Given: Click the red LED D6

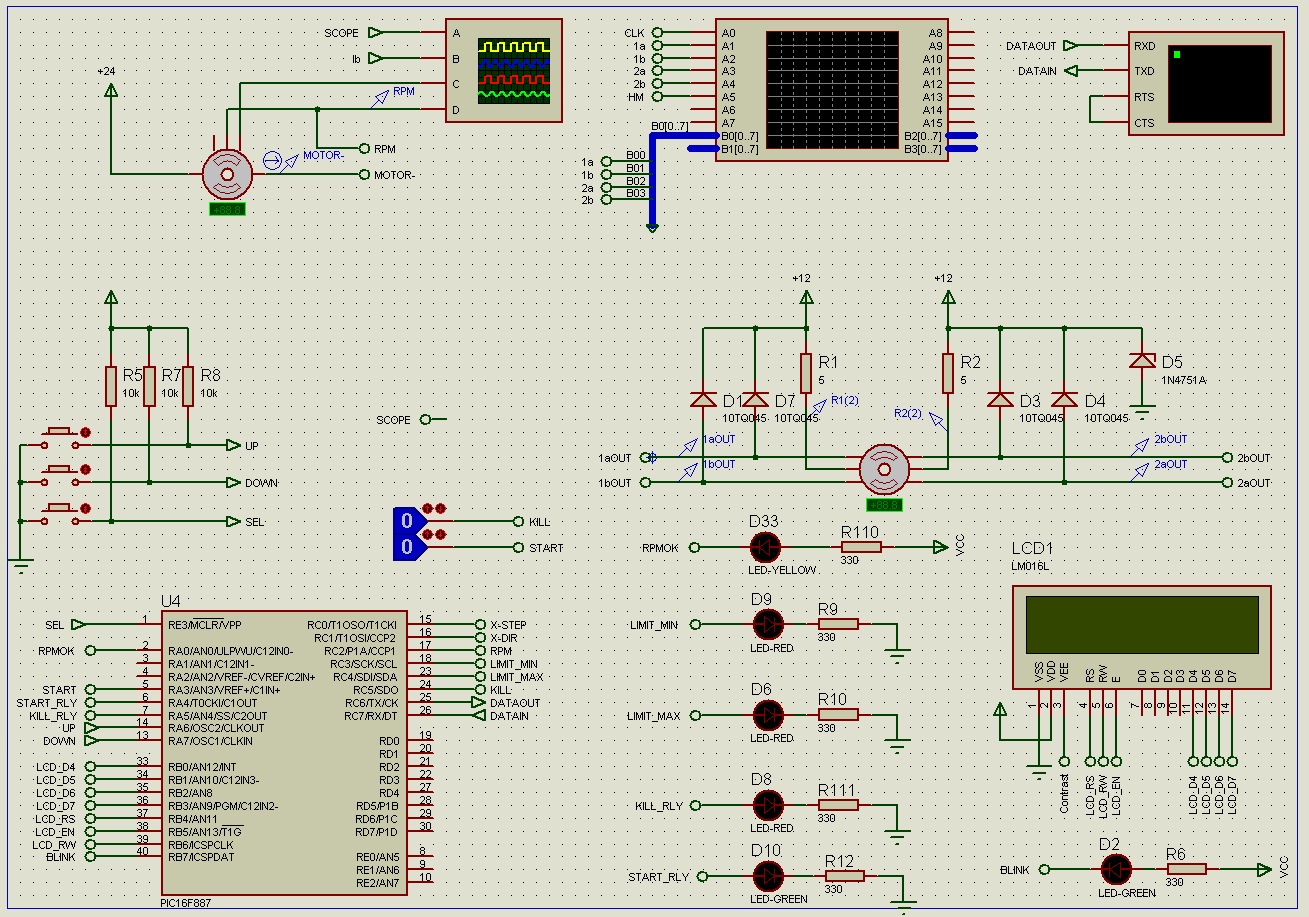Looking at the screenshot, I should [x=768, y=715].
